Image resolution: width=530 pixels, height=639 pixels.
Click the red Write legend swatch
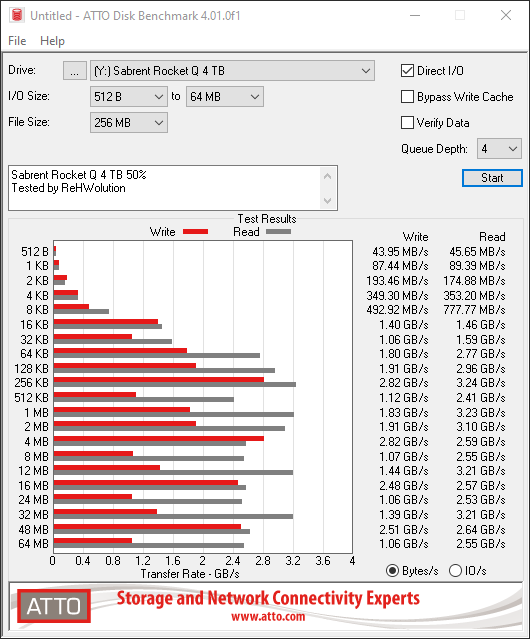point(196,231)
